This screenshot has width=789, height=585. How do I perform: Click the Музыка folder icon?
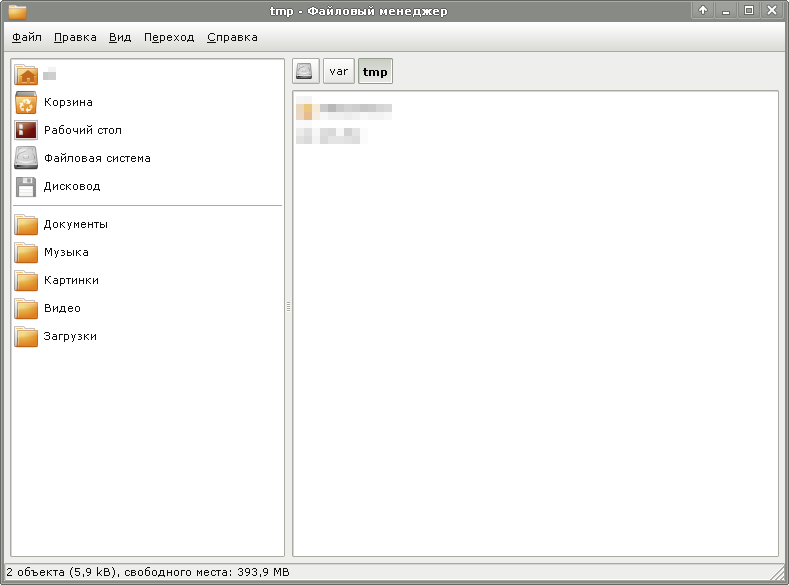click(x=27, y=252)
